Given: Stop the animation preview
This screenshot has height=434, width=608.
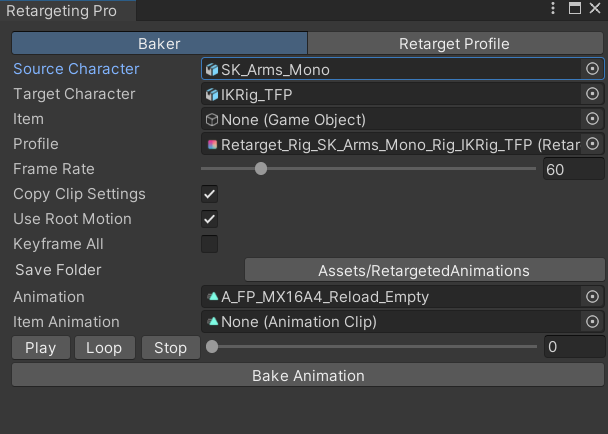Looking at the screenshot, I should 170,348.
